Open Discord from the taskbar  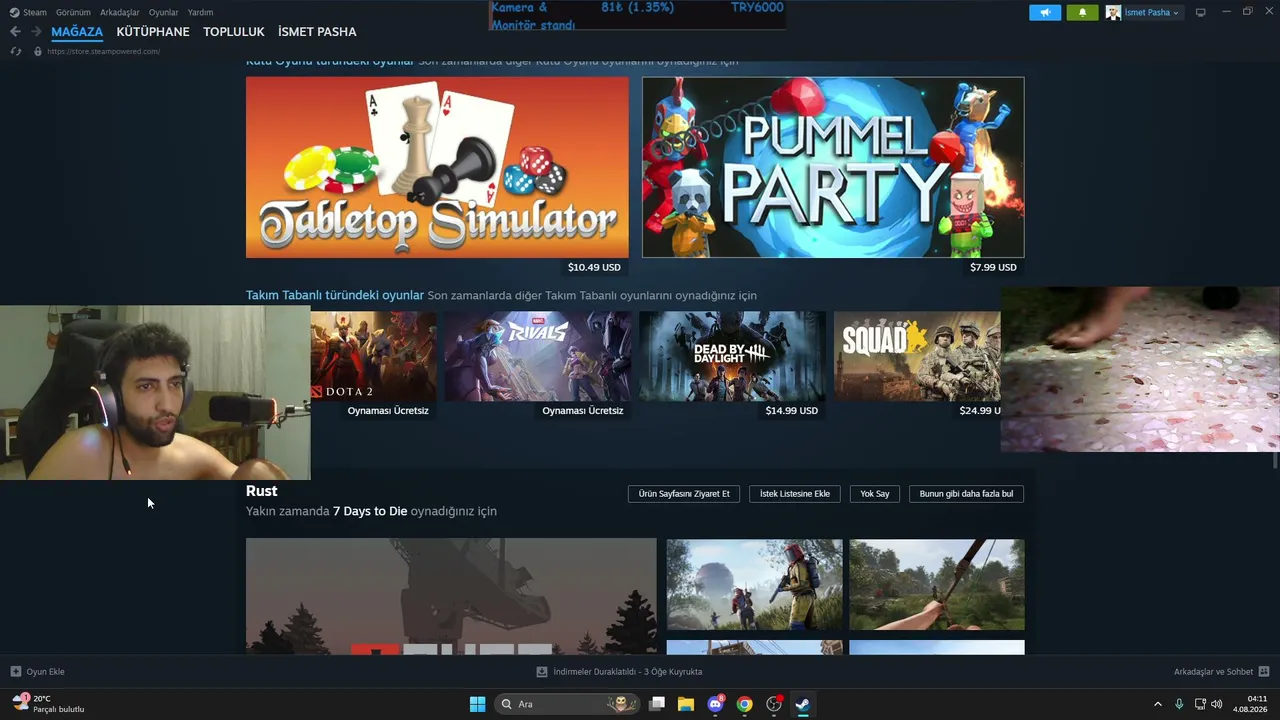coord(715,704)
